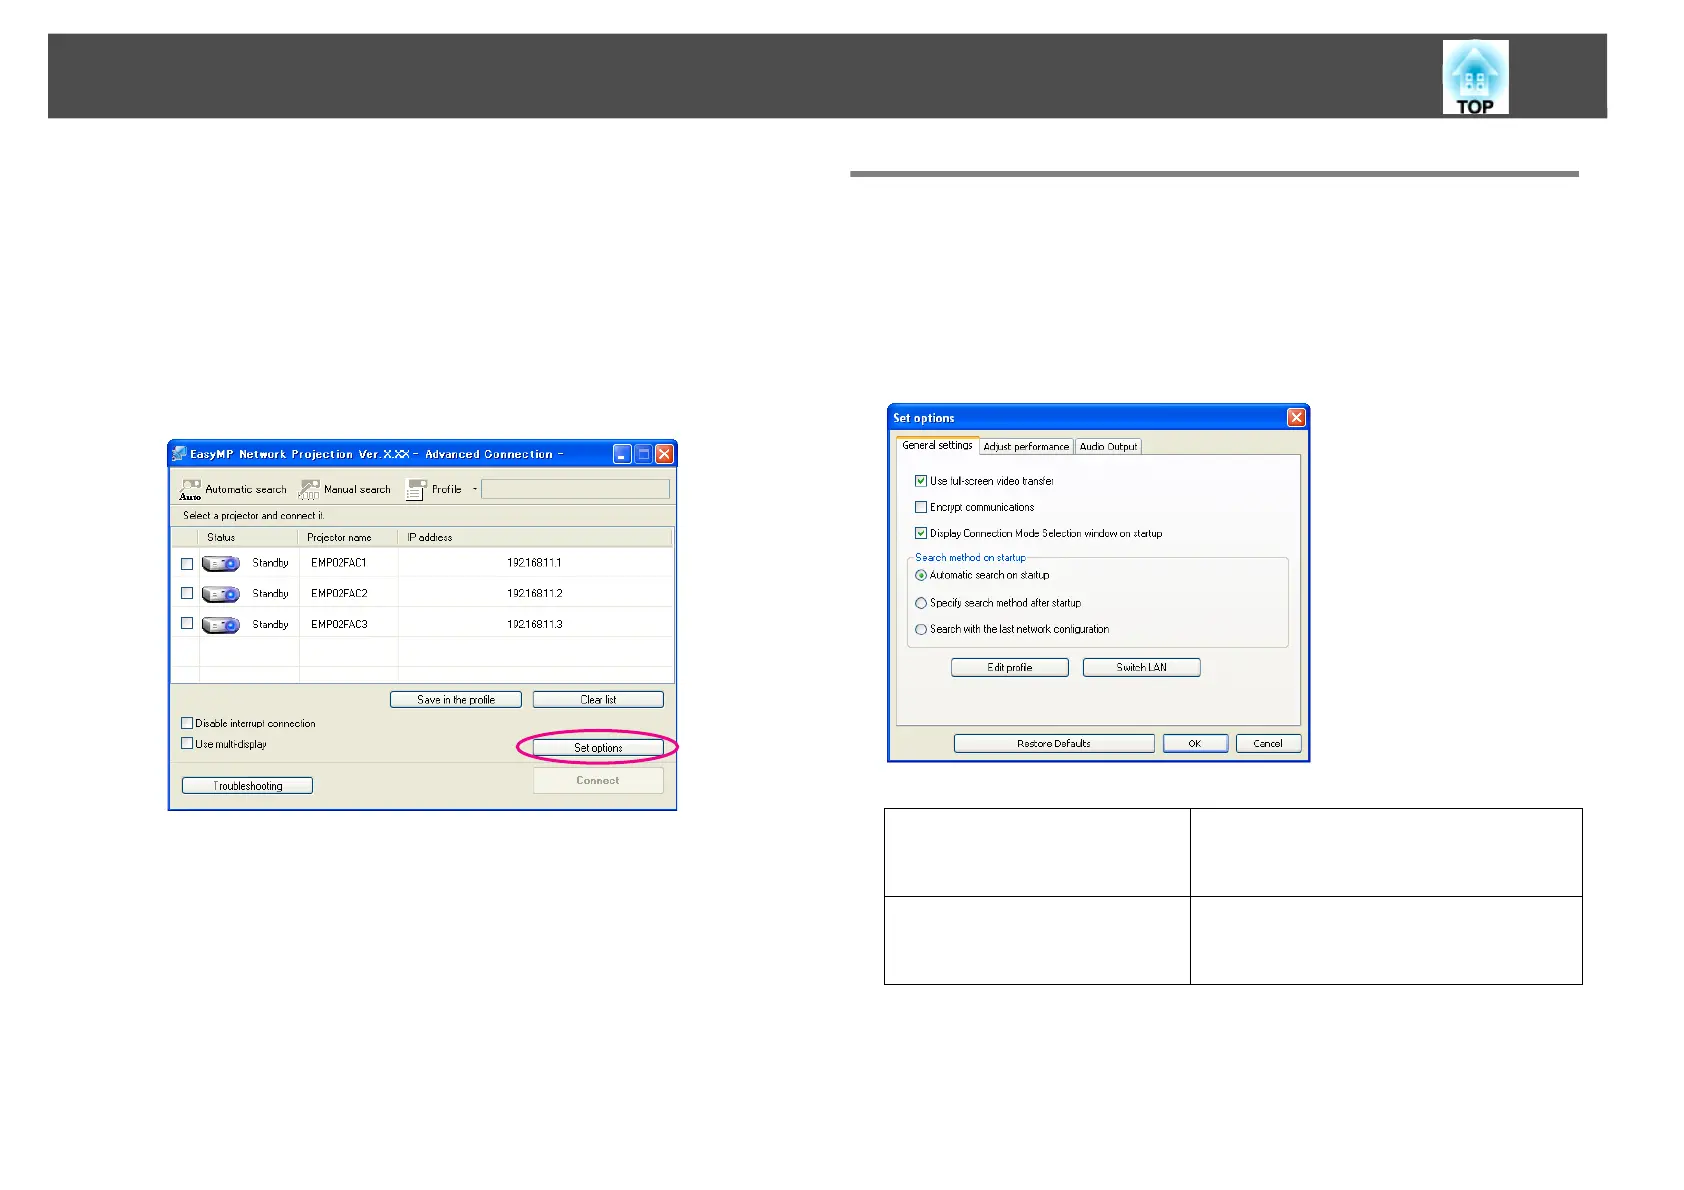Check the EMP02FAC2 projector checkbox

pyautogui.click(x=187, y=593)
